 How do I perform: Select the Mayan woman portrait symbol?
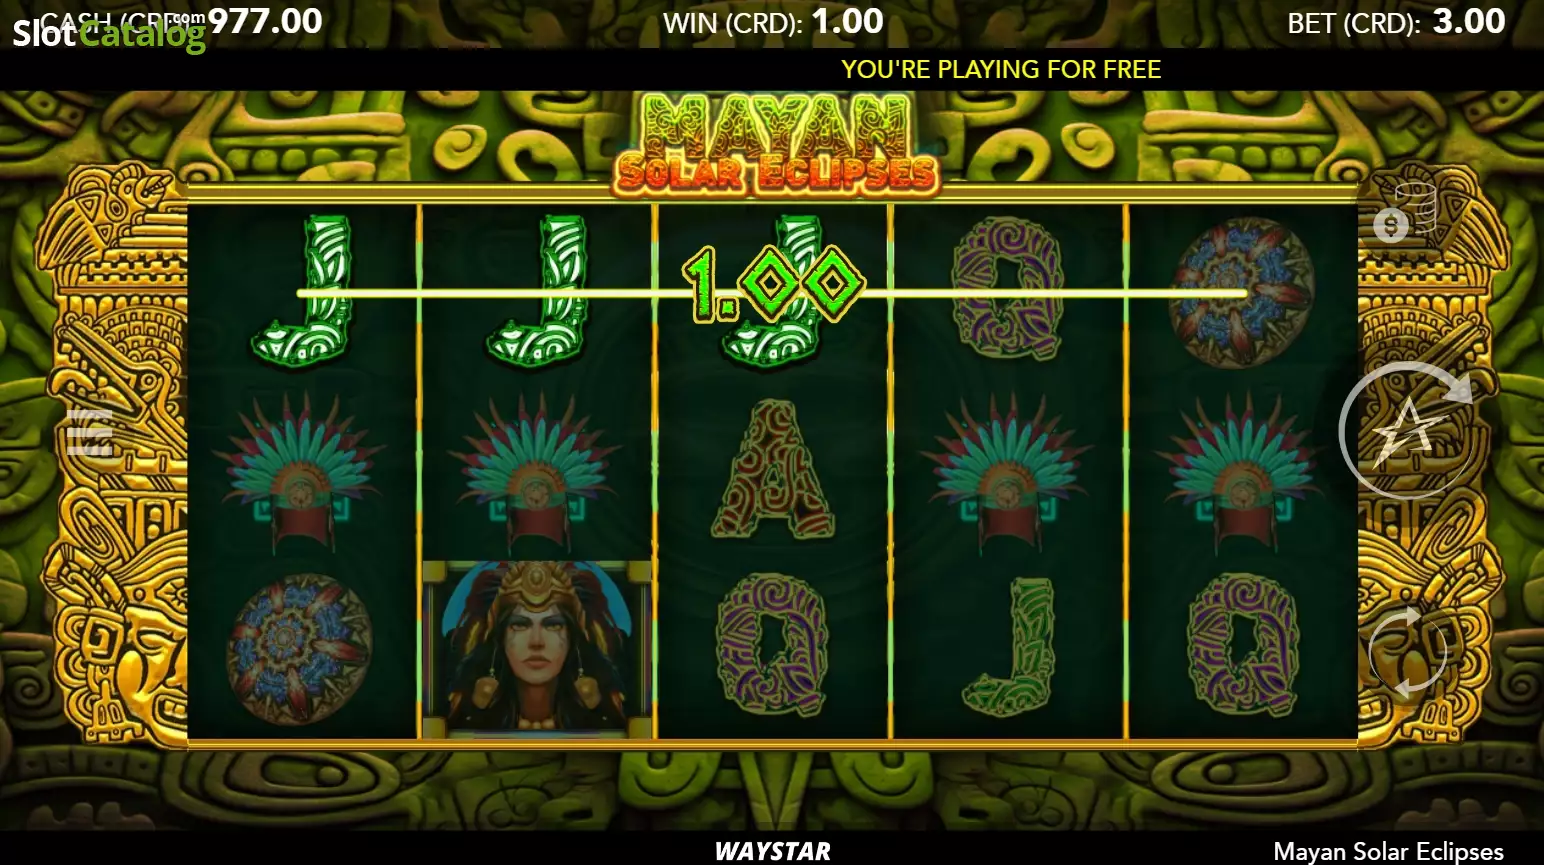pos(537,649)
